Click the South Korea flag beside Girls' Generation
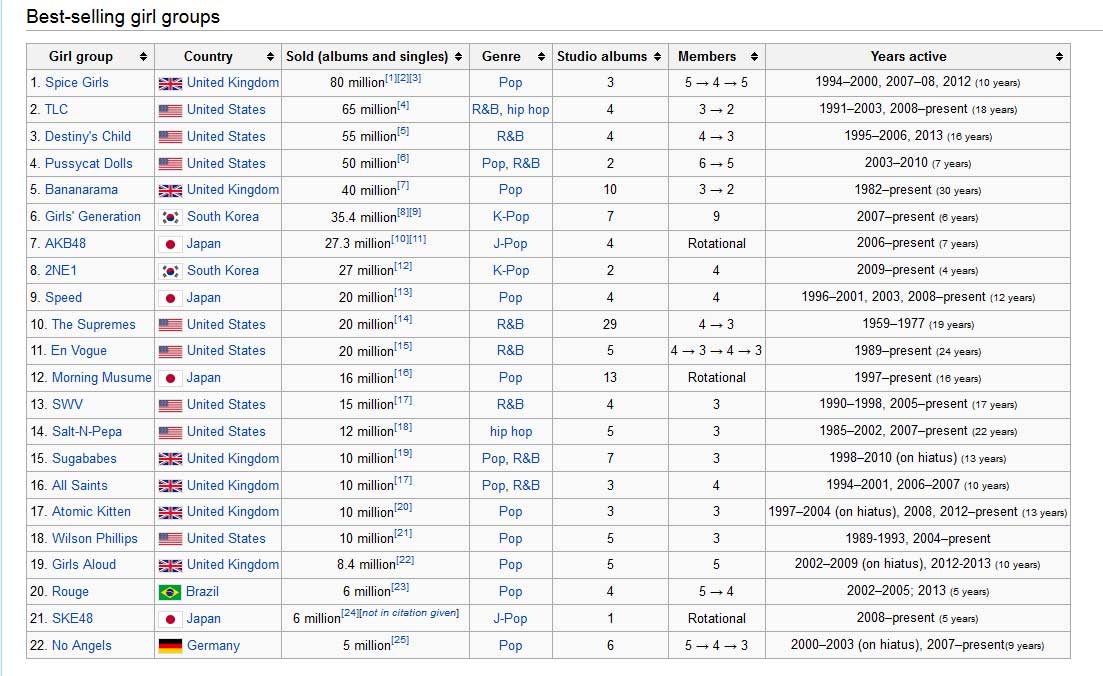1103x676 pixels. [x=170, y=217]
